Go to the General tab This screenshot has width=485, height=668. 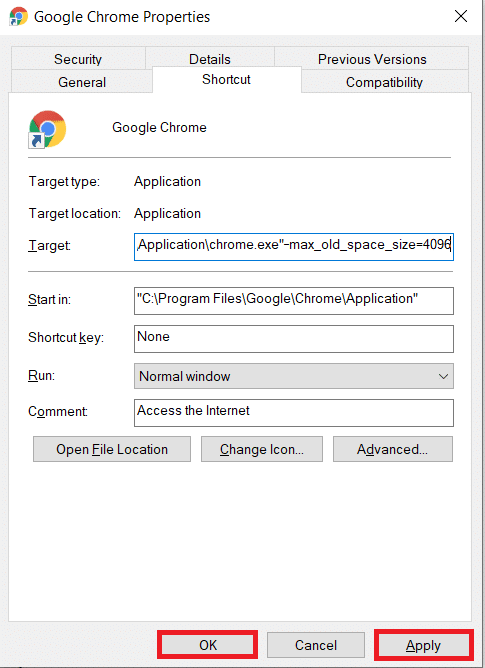click(x=82, y=82)
